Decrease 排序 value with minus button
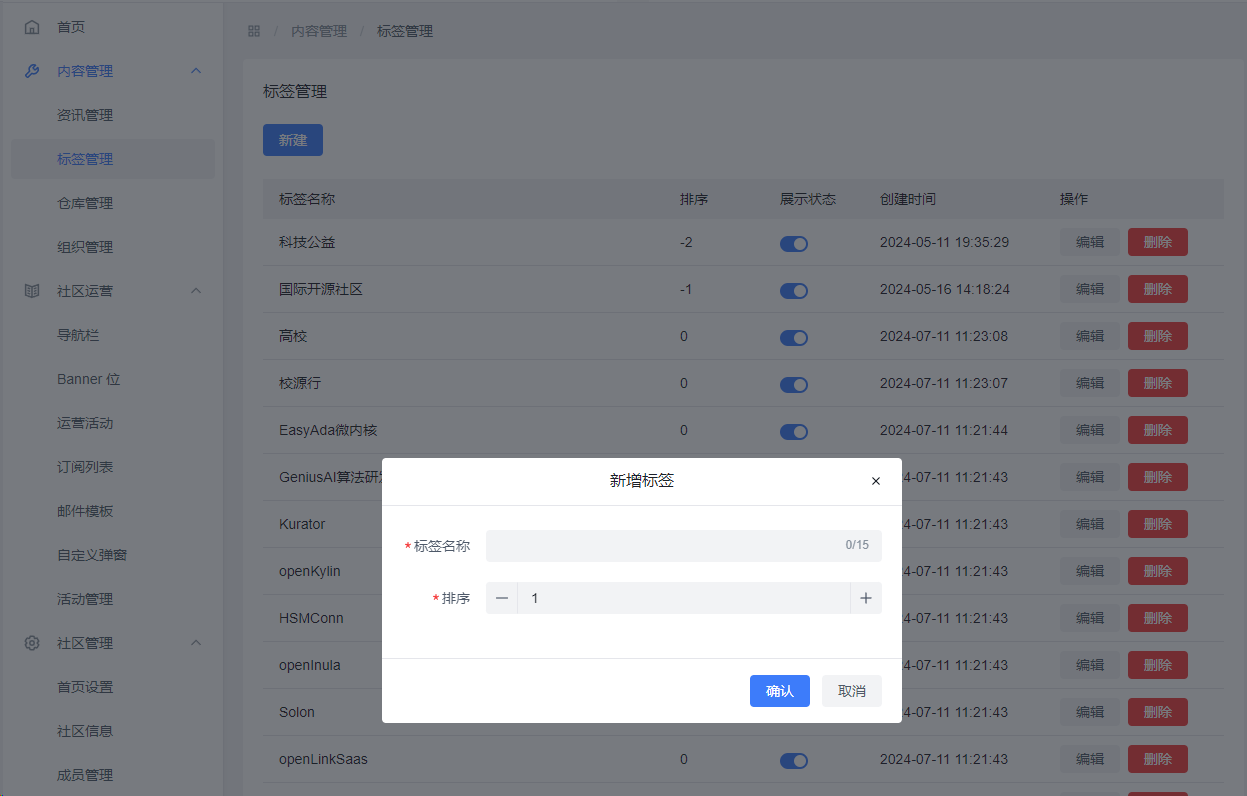The image size is (1247, 796). coord(502,598)
